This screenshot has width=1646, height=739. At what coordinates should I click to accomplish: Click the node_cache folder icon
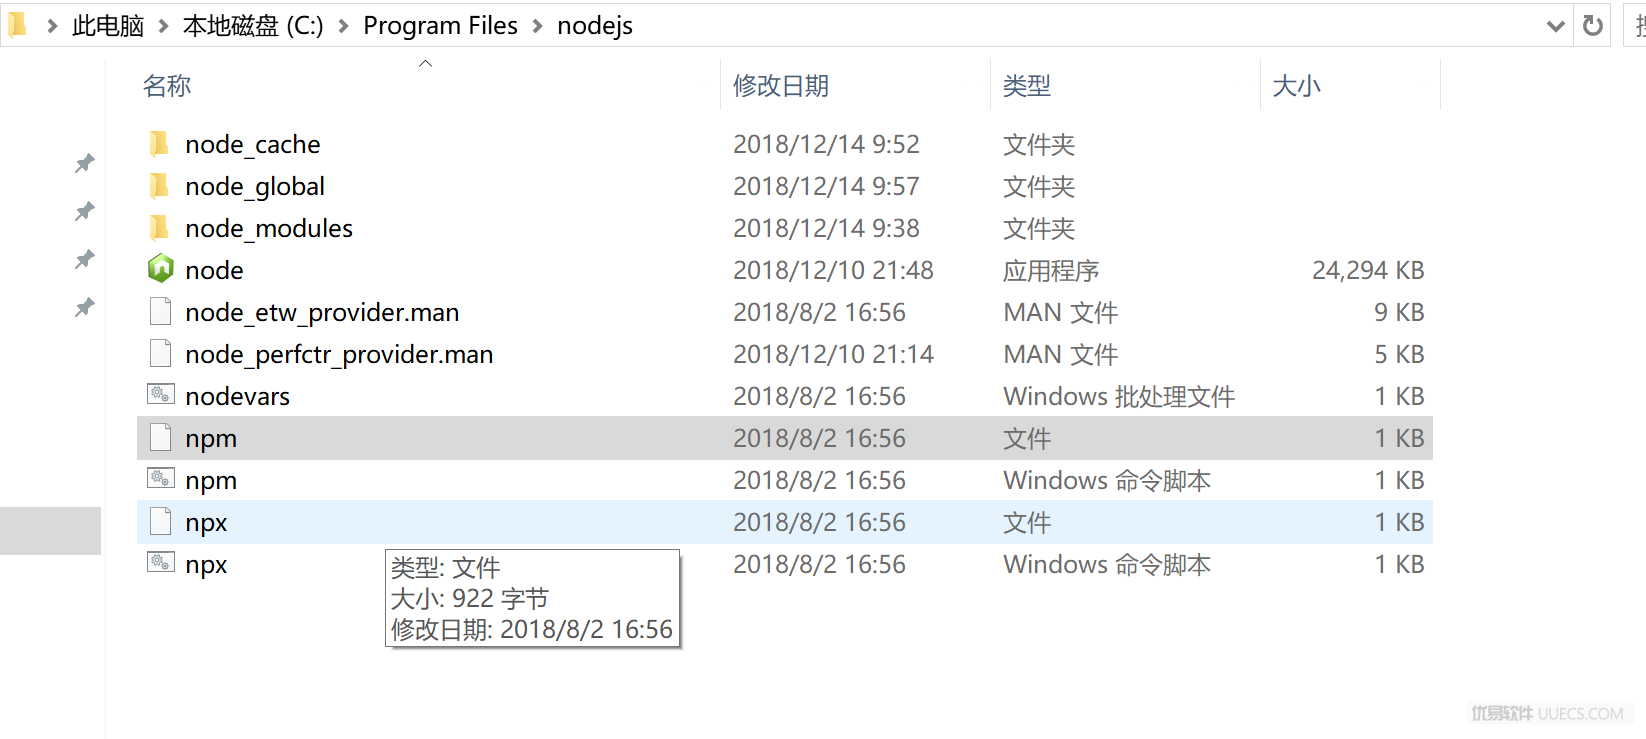tap(160, 144)
